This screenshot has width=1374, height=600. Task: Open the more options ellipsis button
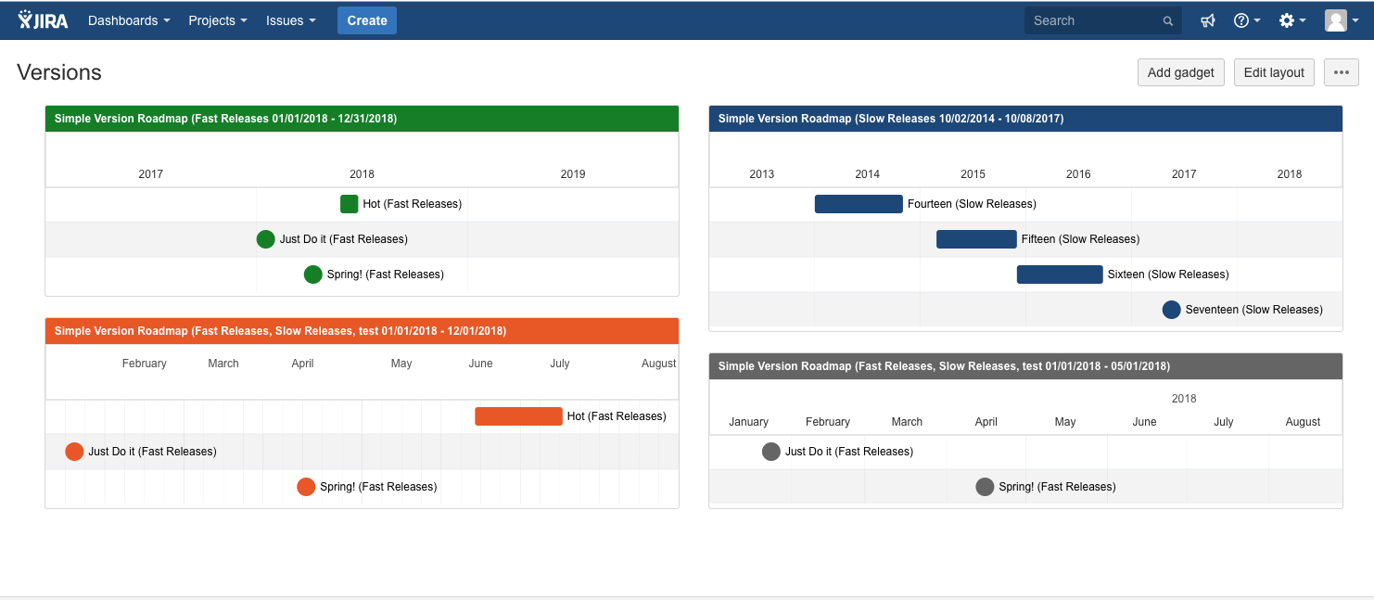pos(1341,72)
